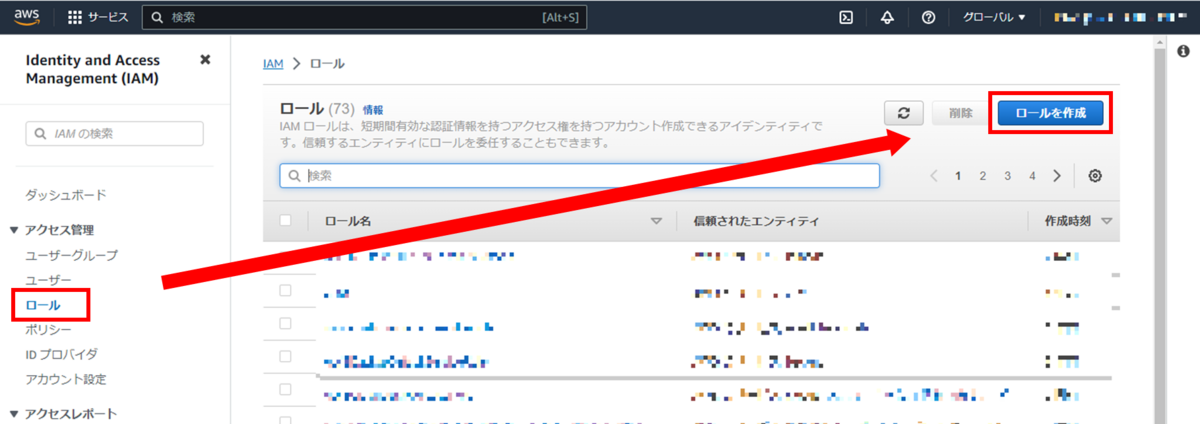This screenshot has width=1200, height=424.
Task: Go to roles page 4
Action: pos(1032,176)
